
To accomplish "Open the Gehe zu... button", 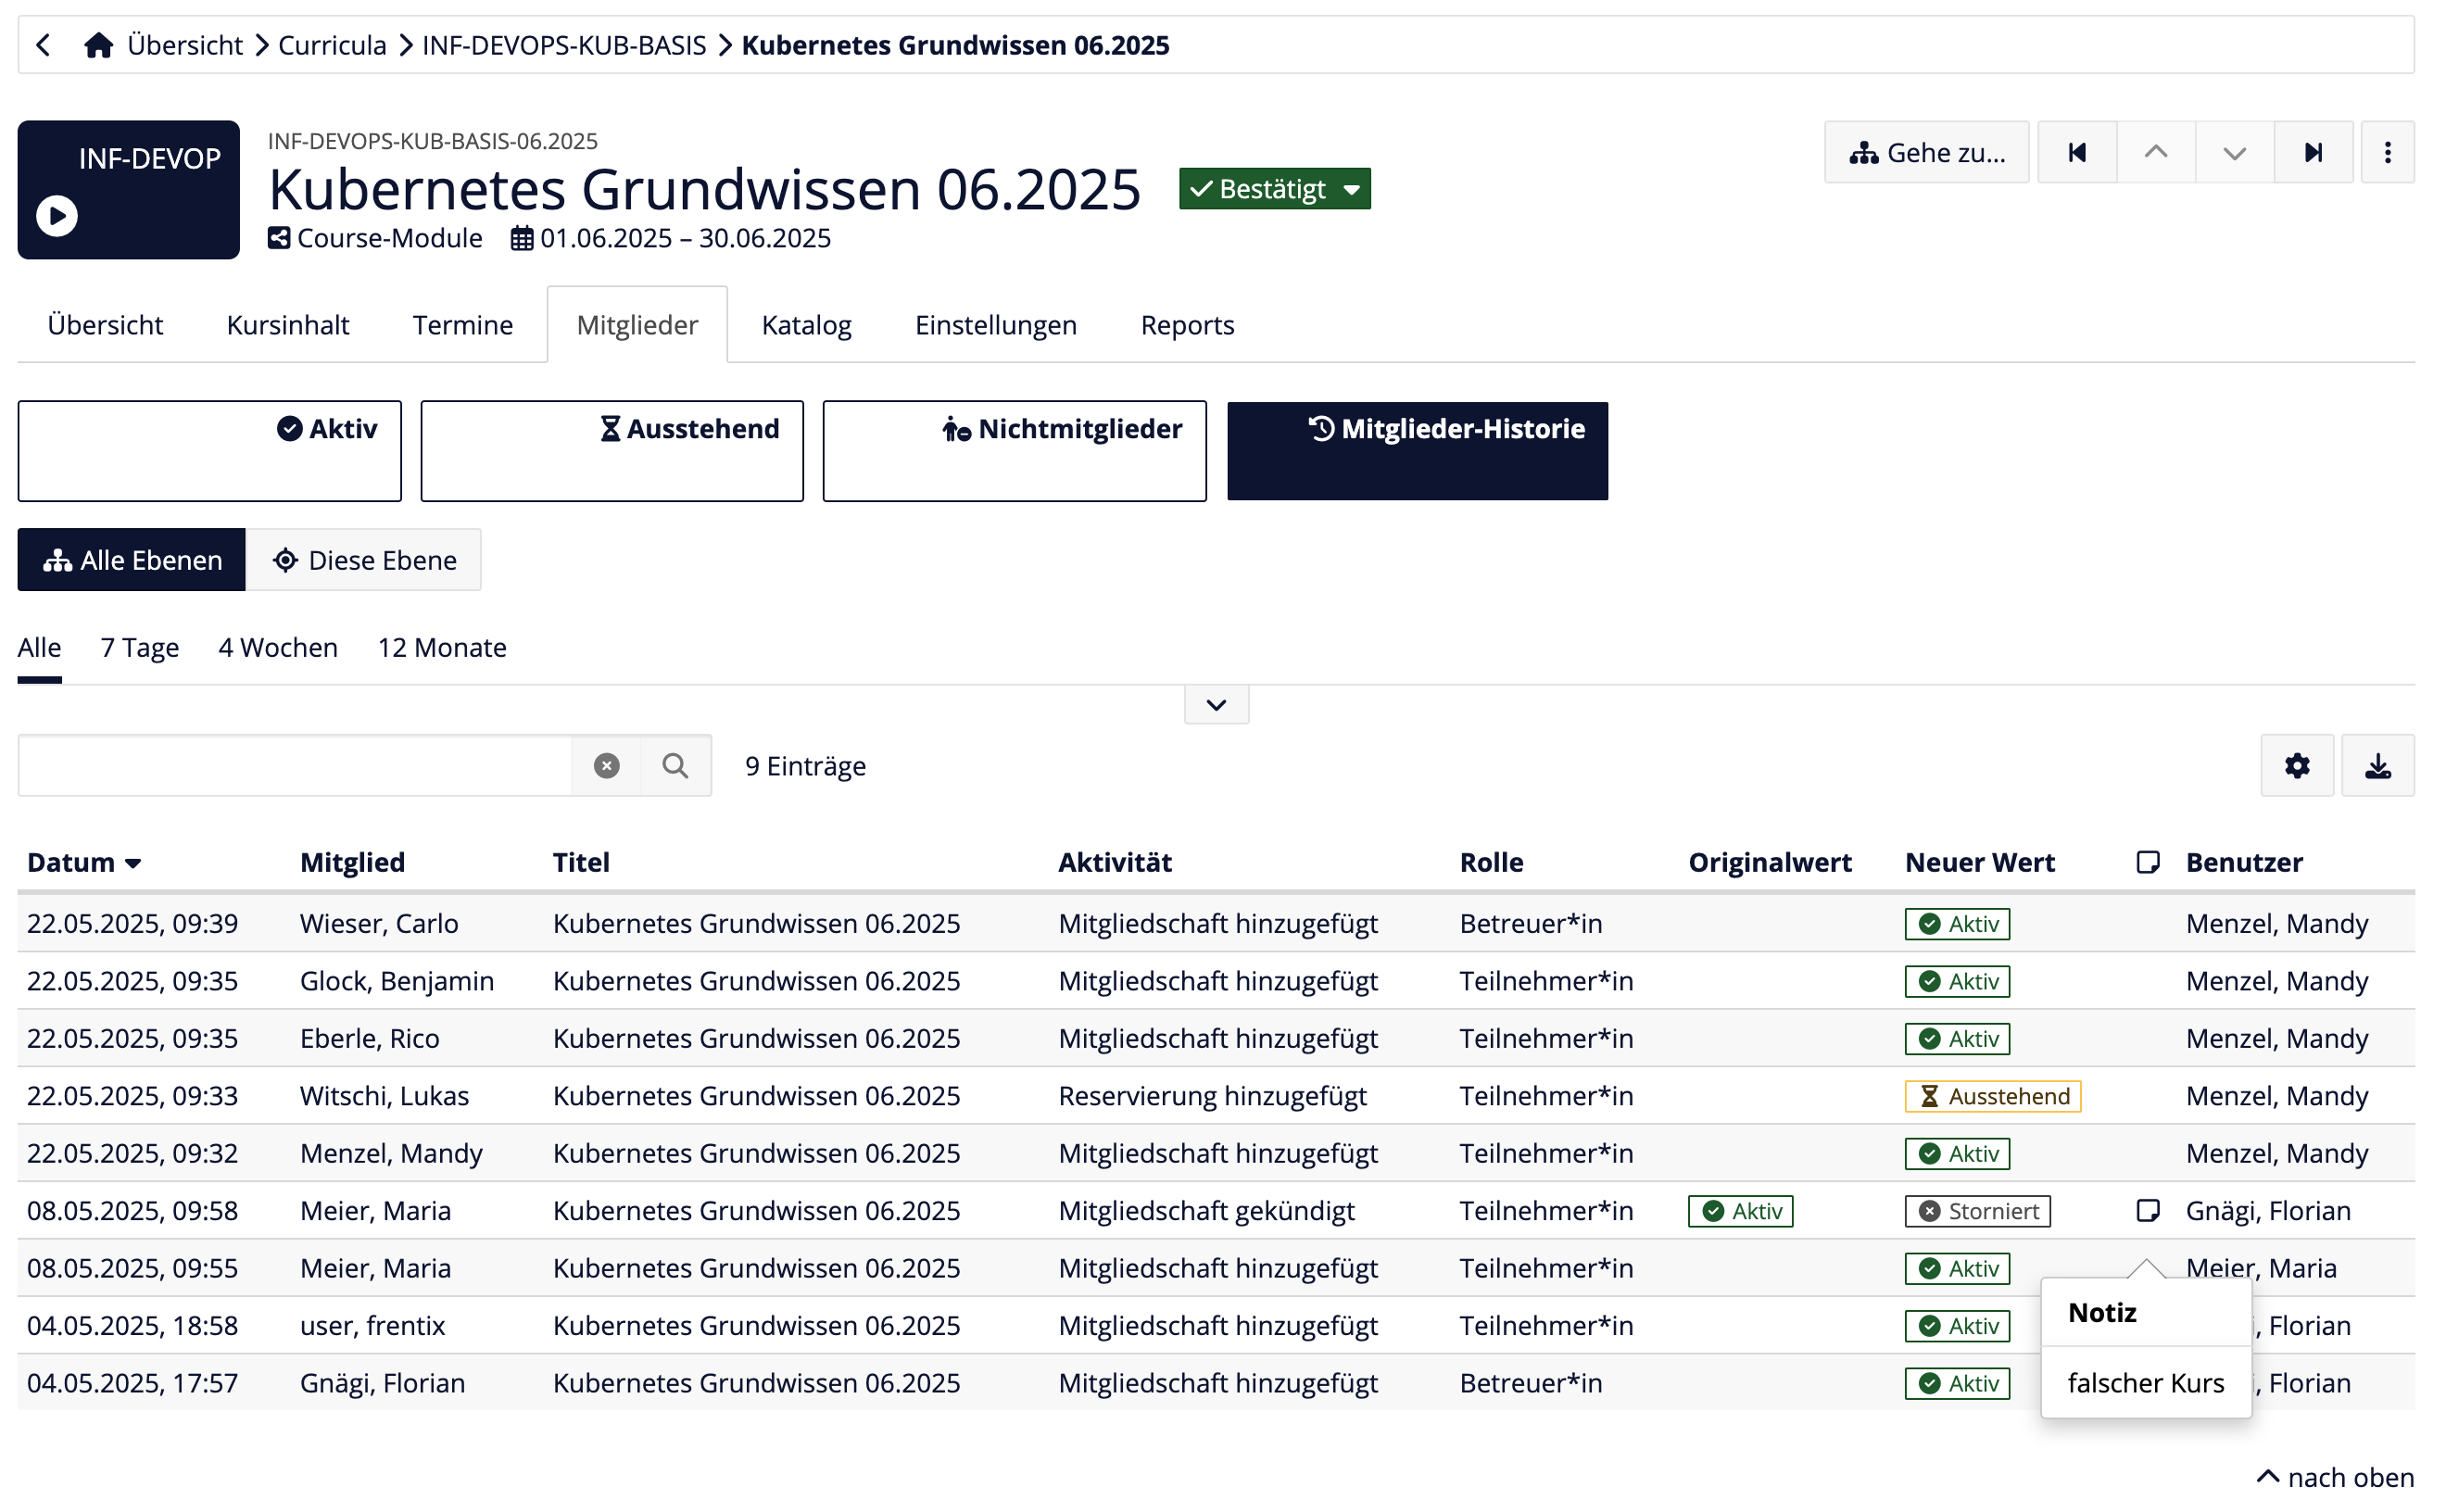I will tap(1926, 152).
